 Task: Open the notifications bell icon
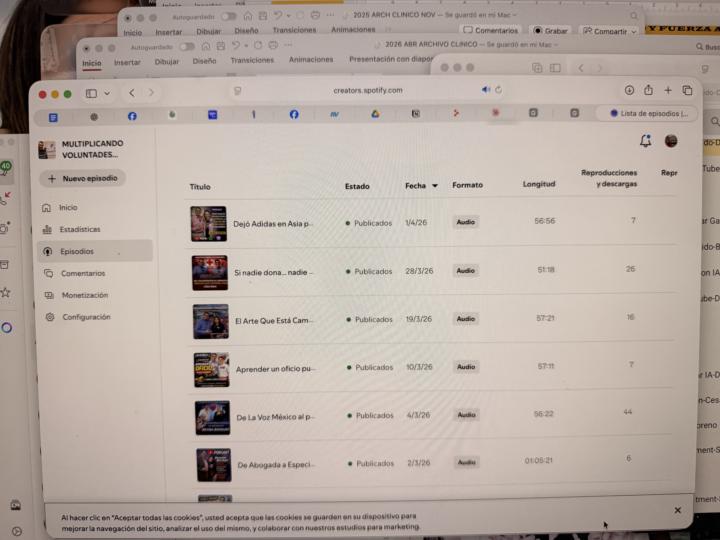coord(646,141)
